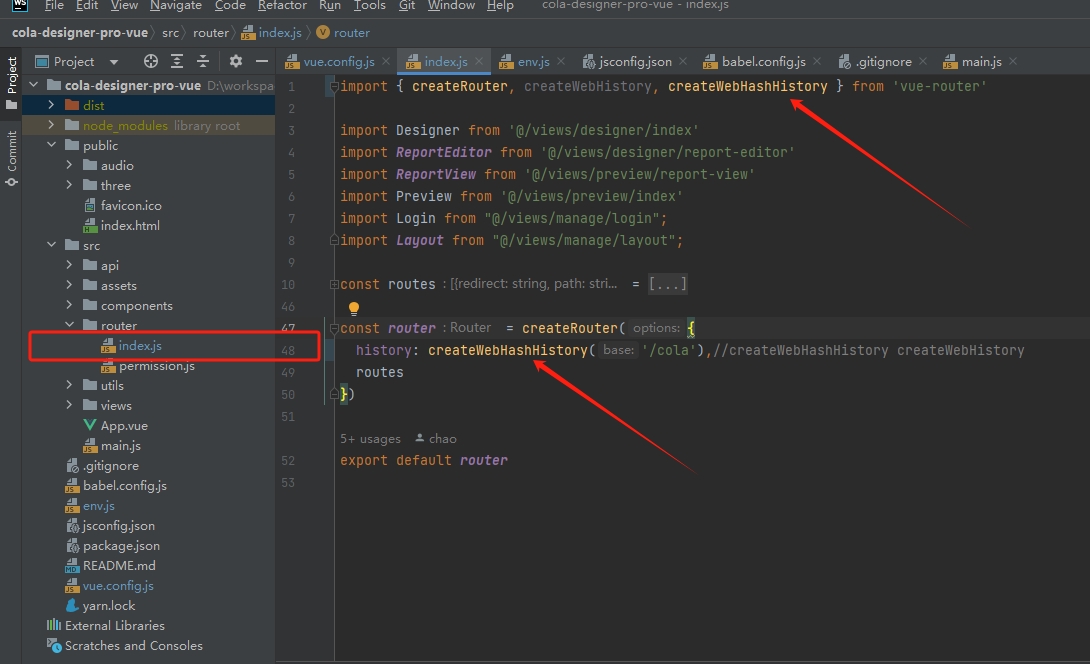Screen dimensions: 1090x664
Task: Close the vue.config.js editor tab
Action: [385, 62]
